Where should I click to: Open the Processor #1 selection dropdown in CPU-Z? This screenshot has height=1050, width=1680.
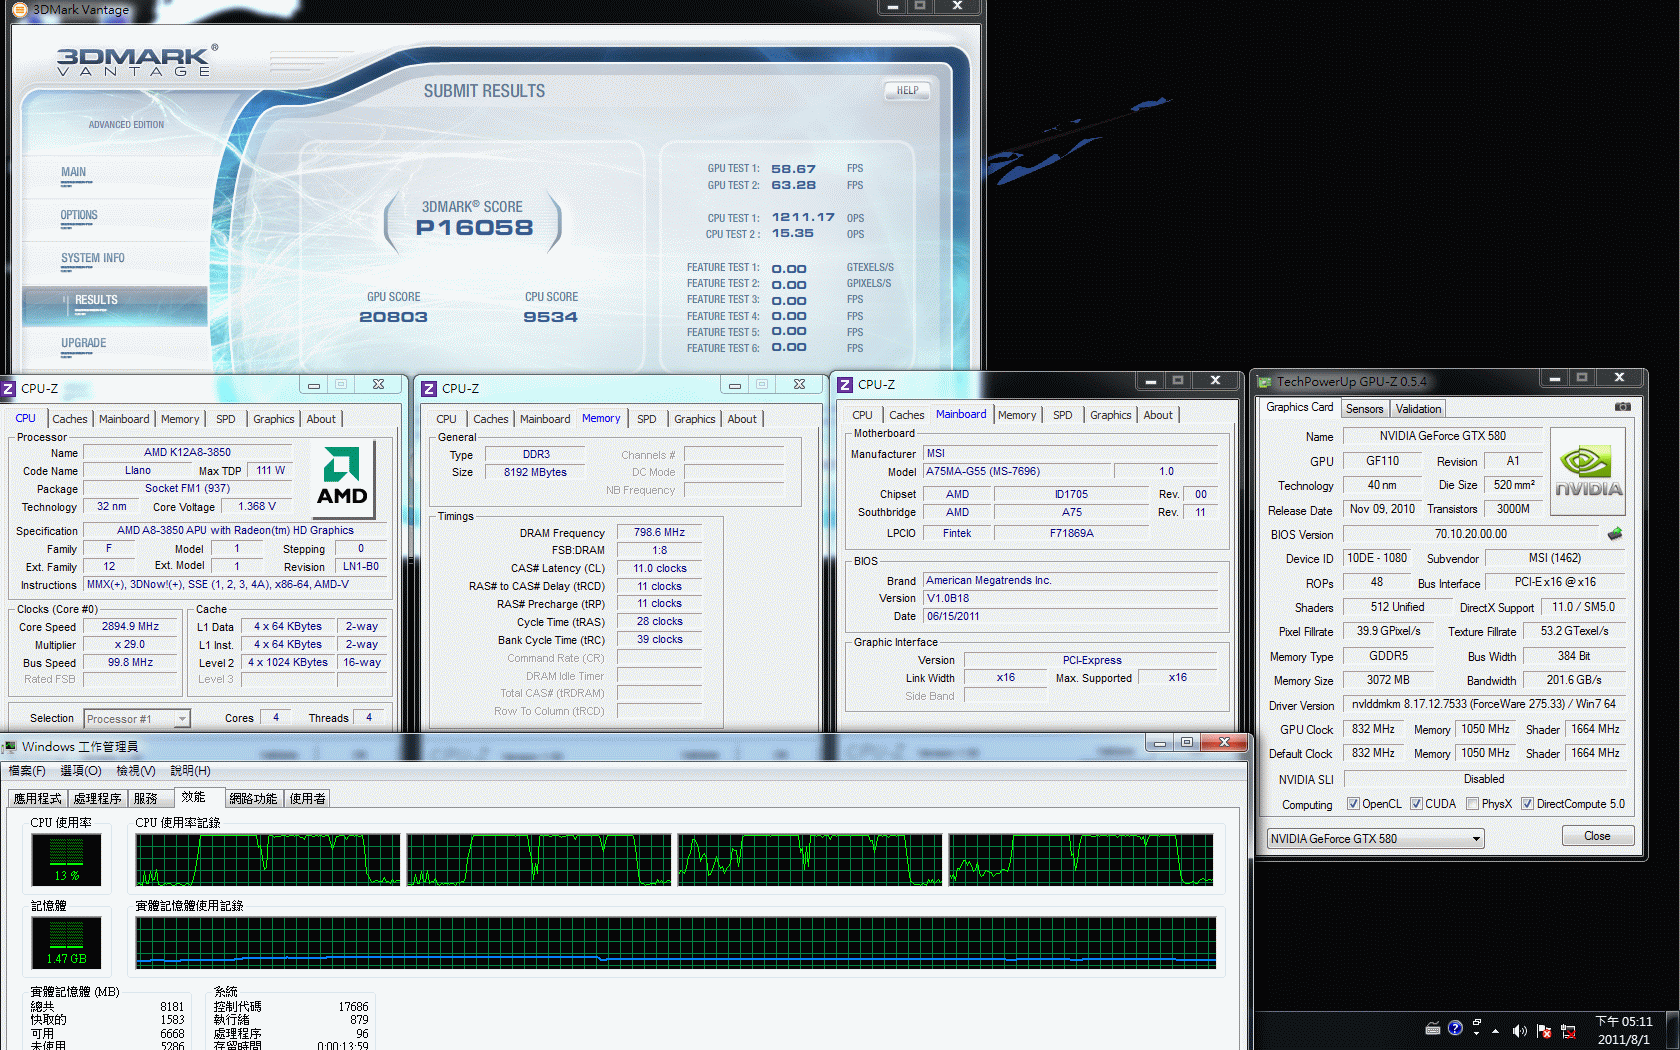tap(137, 719)
